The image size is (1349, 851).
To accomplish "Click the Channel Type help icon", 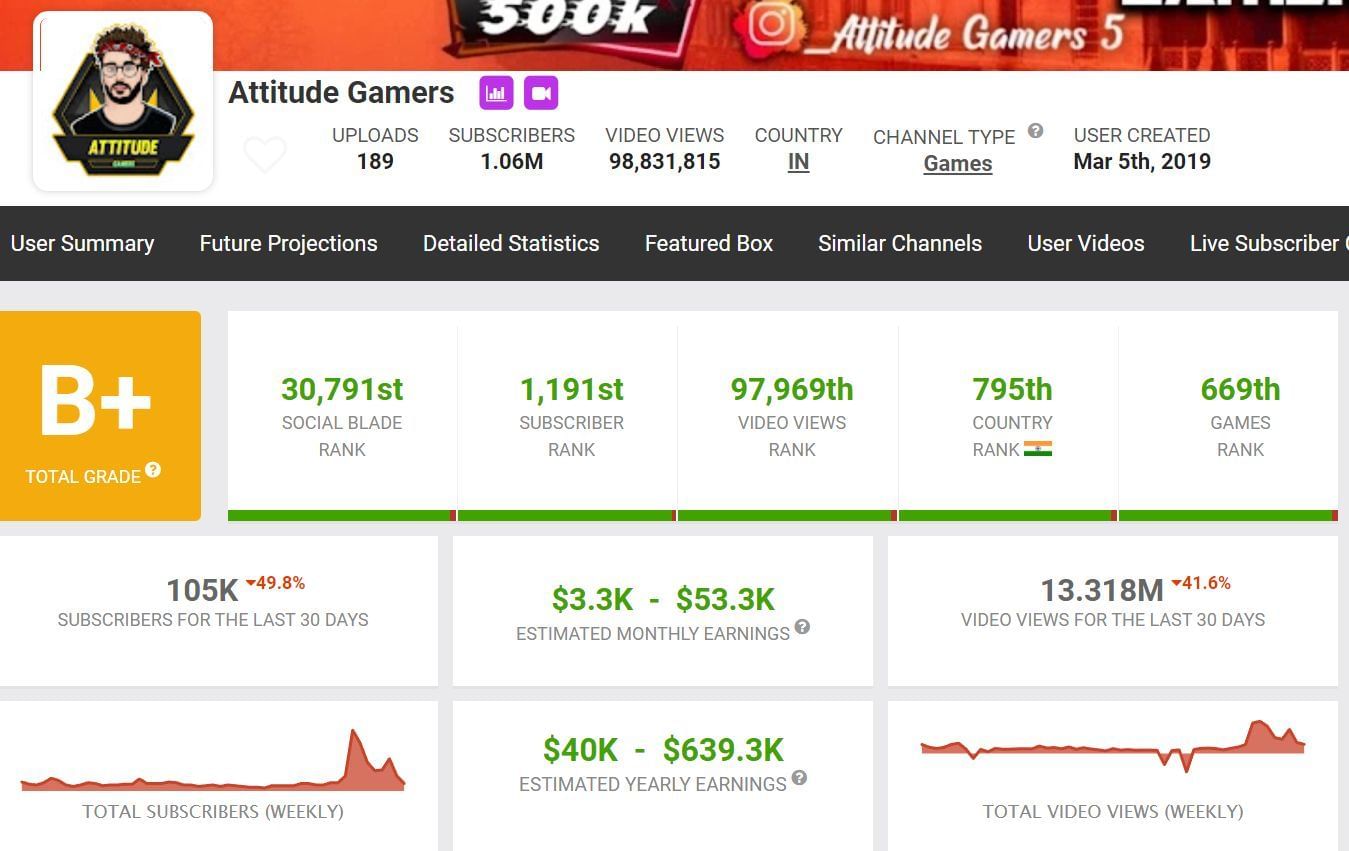I will 1036,130.
